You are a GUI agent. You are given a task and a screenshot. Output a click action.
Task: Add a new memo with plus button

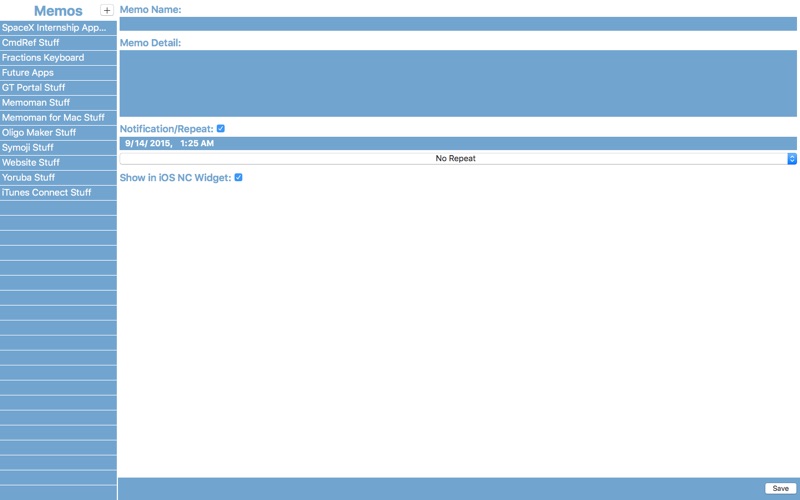[107, 10]
